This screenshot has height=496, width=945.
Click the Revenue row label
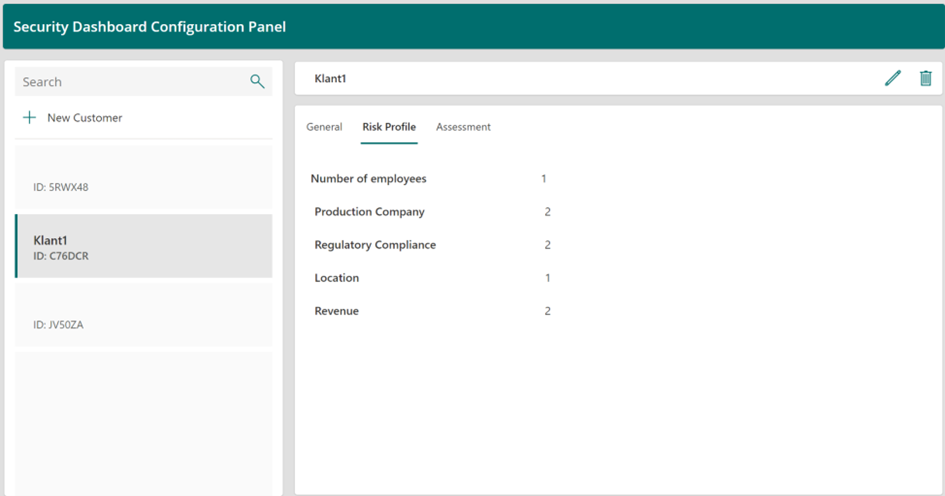coord(336,311)
